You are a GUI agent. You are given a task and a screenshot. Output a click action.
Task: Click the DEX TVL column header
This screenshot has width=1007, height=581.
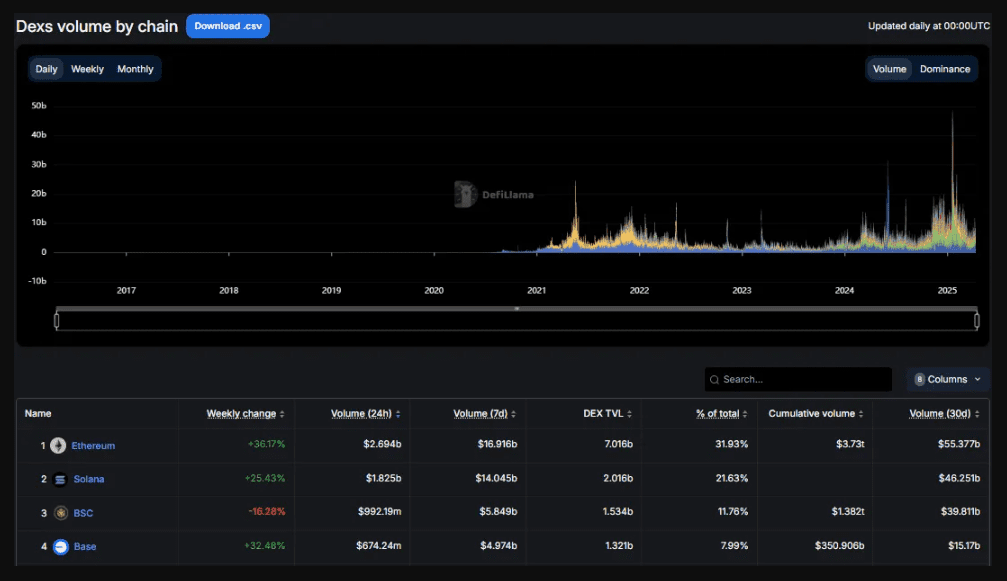[604, 414]
